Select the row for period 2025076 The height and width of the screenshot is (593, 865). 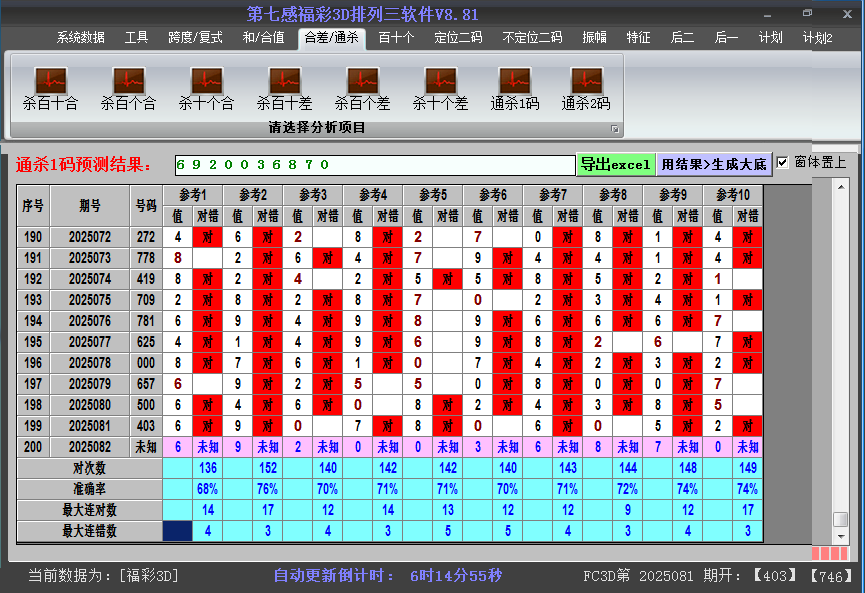390,321
